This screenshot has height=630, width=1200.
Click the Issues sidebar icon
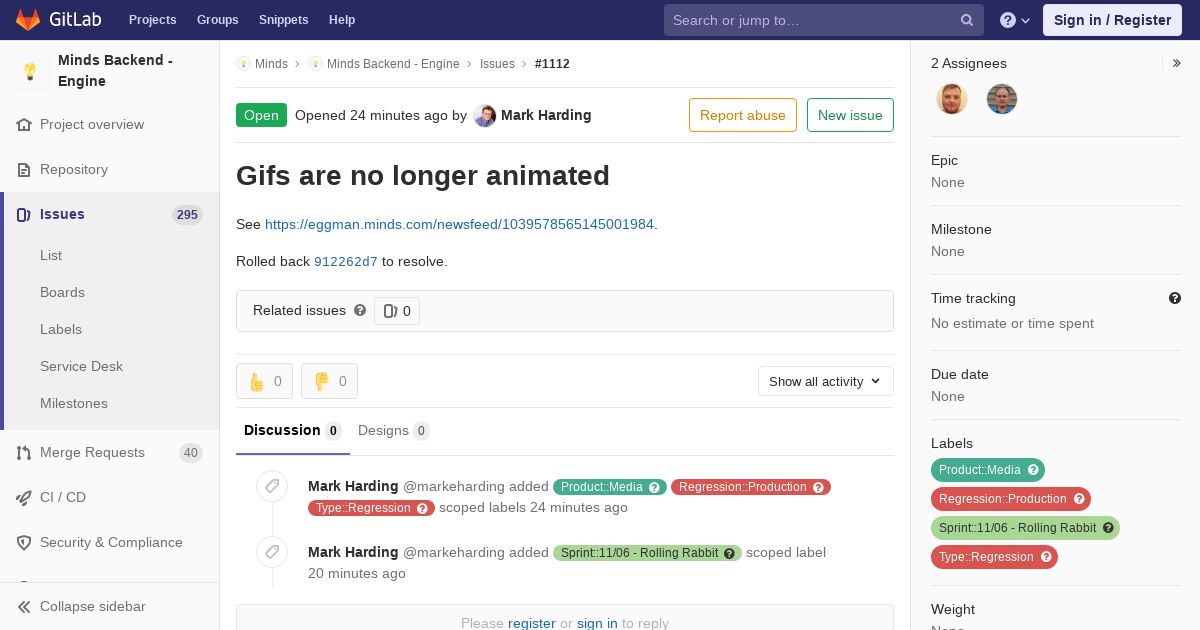pyautogui.click(x=24, y=215)
